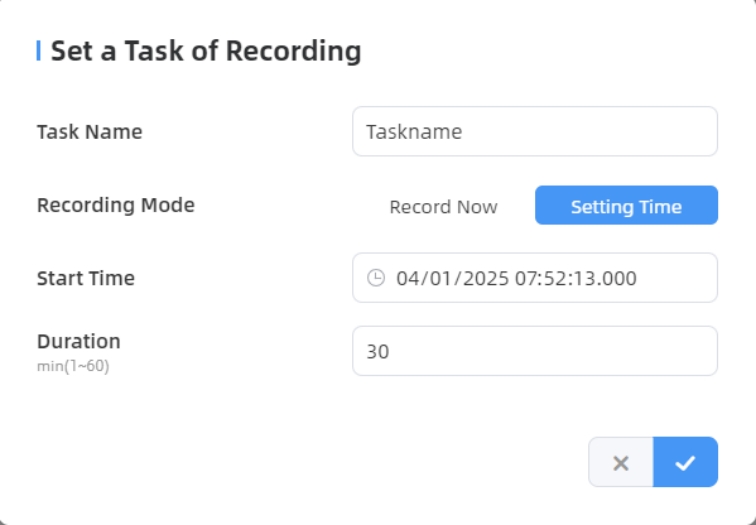756x525 pixels.
Task: Open the Start Time date-time picker field
Action: coord(535,278)
